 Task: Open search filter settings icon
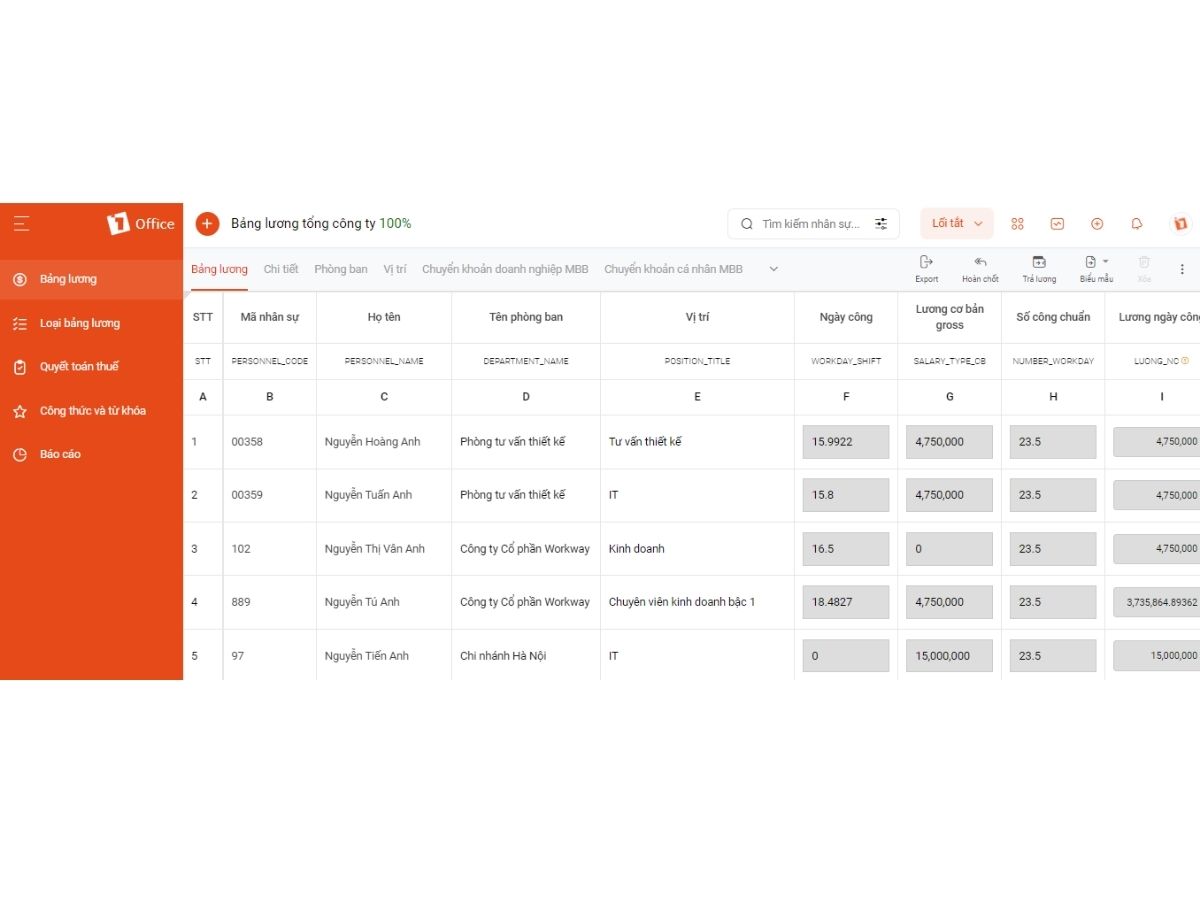[881, 224]
